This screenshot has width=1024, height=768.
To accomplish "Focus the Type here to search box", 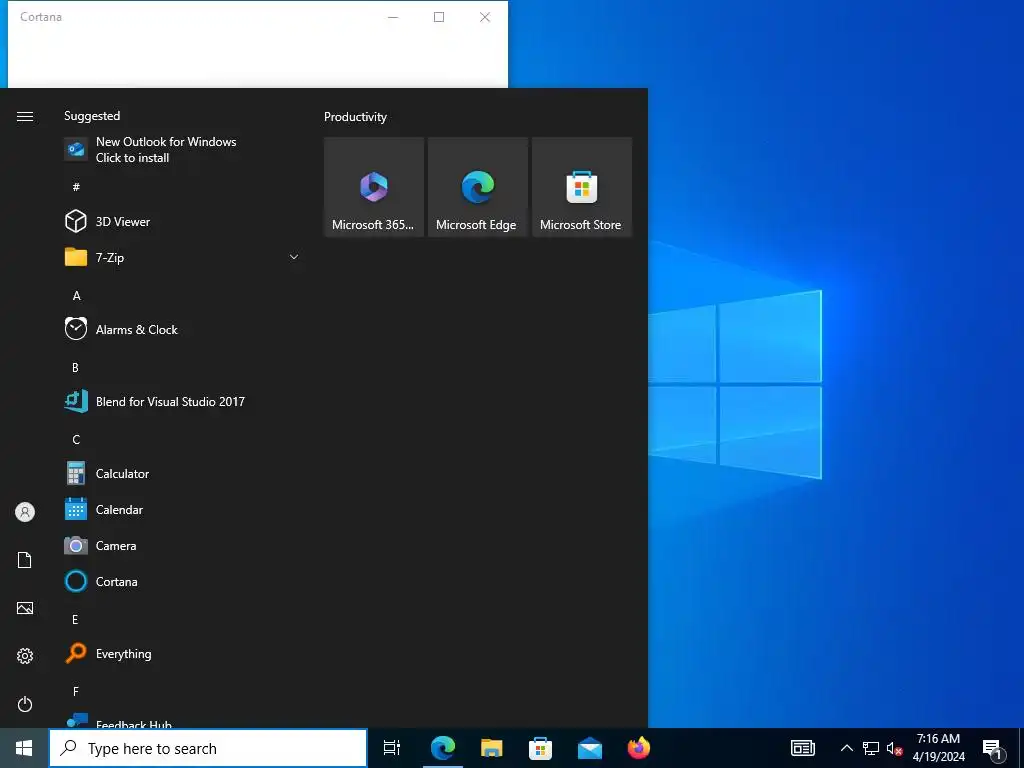I will [x=208, y=748].
